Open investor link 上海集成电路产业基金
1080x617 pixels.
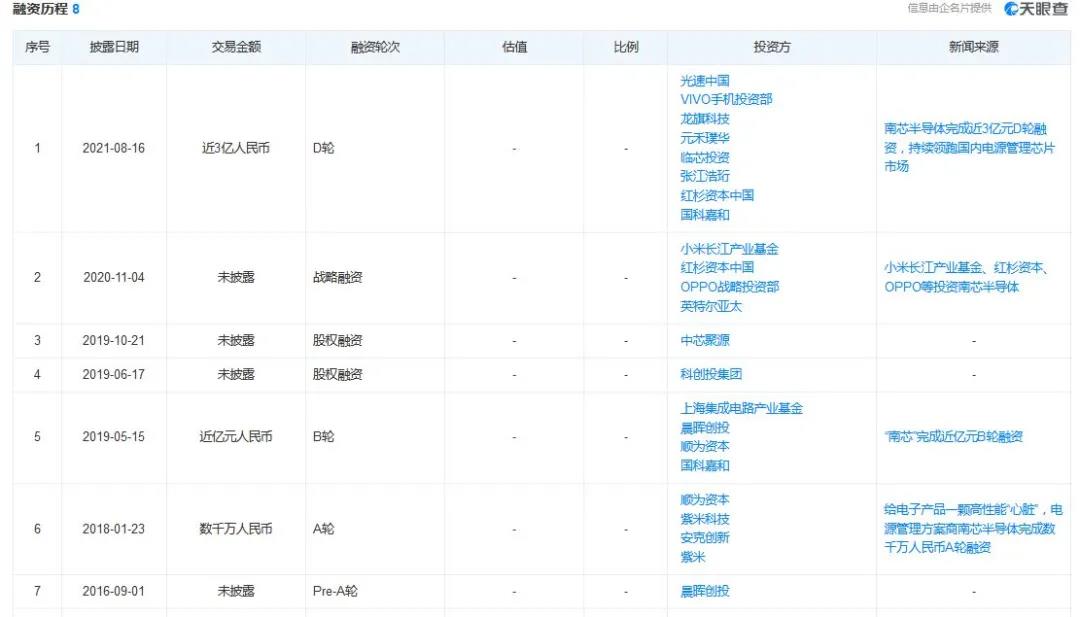(x=742, y=408)
